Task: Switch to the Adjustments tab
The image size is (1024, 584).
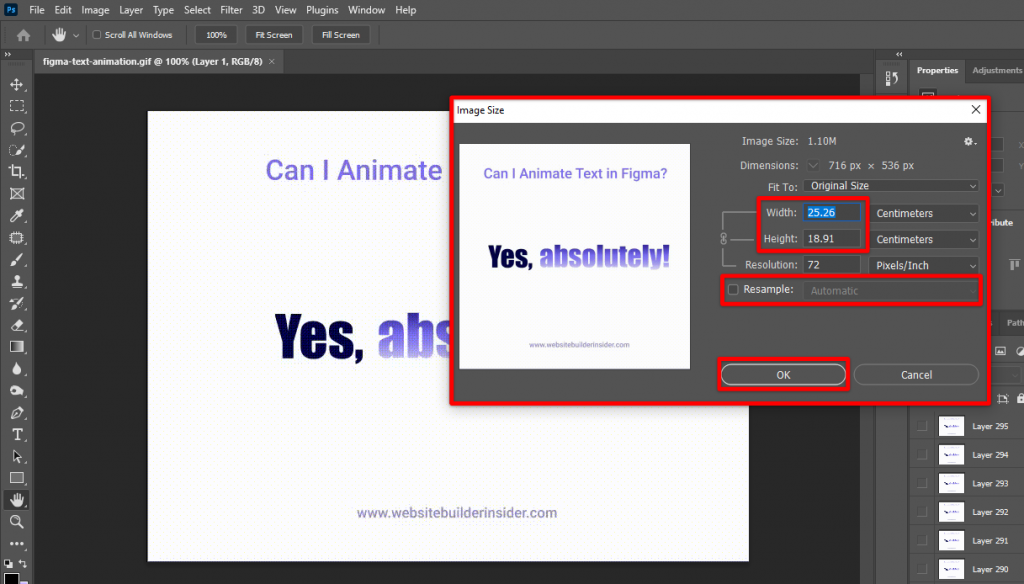Action: click(996, 70)
